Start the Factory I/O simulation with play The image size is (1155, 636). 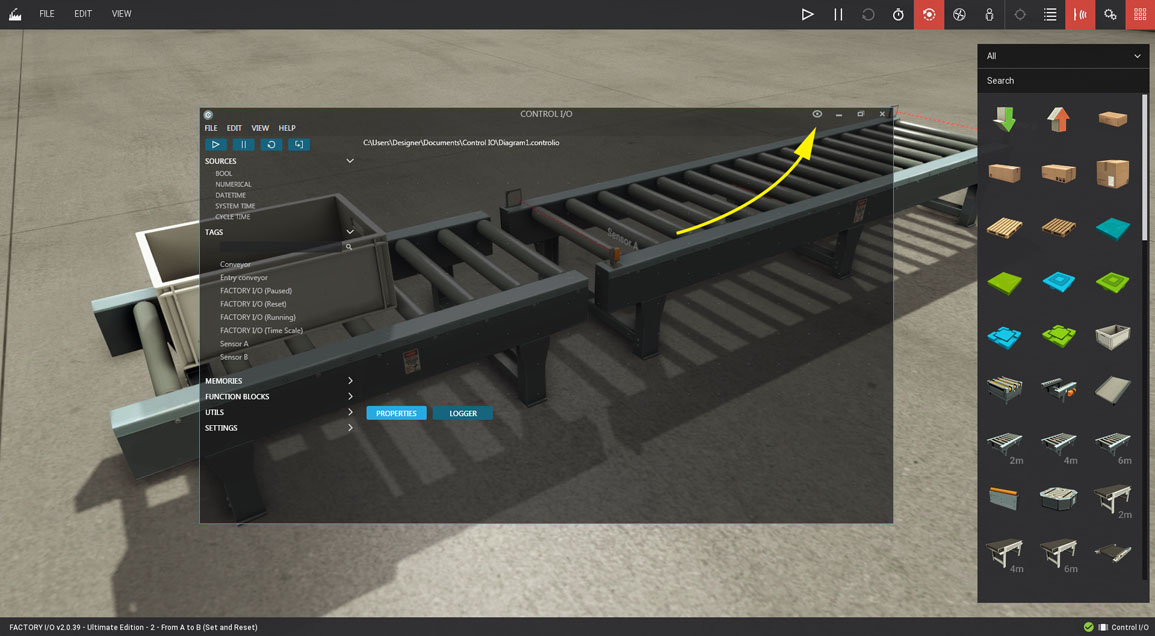point(807,14)
